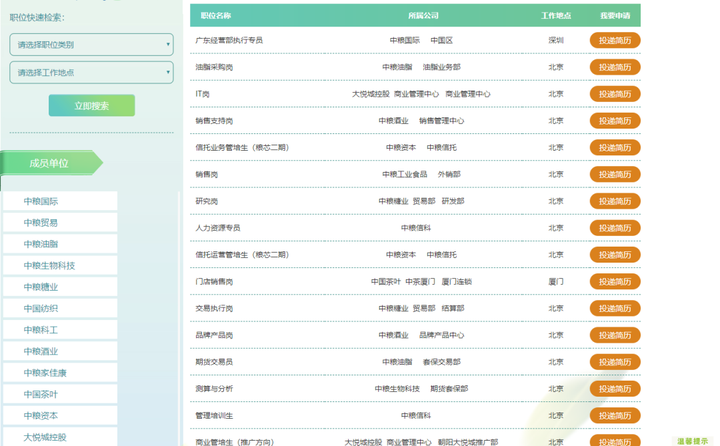This screenshot has height=446, width=720.
Task: Submit resume for 广东经营部执行专员
Action: (615, 40)
